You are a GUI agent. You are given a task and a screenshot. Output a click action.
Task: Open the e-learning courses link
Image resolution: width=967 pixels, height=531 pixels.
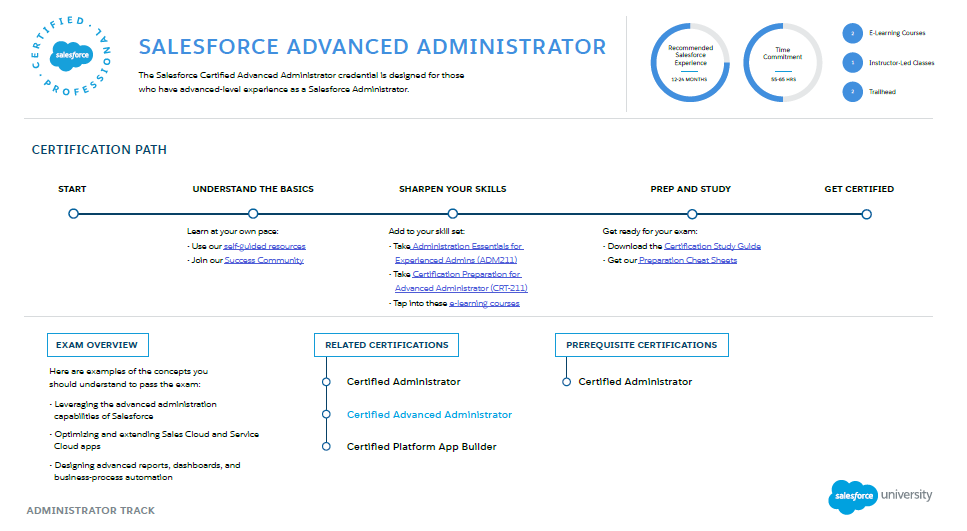point(484,303)
